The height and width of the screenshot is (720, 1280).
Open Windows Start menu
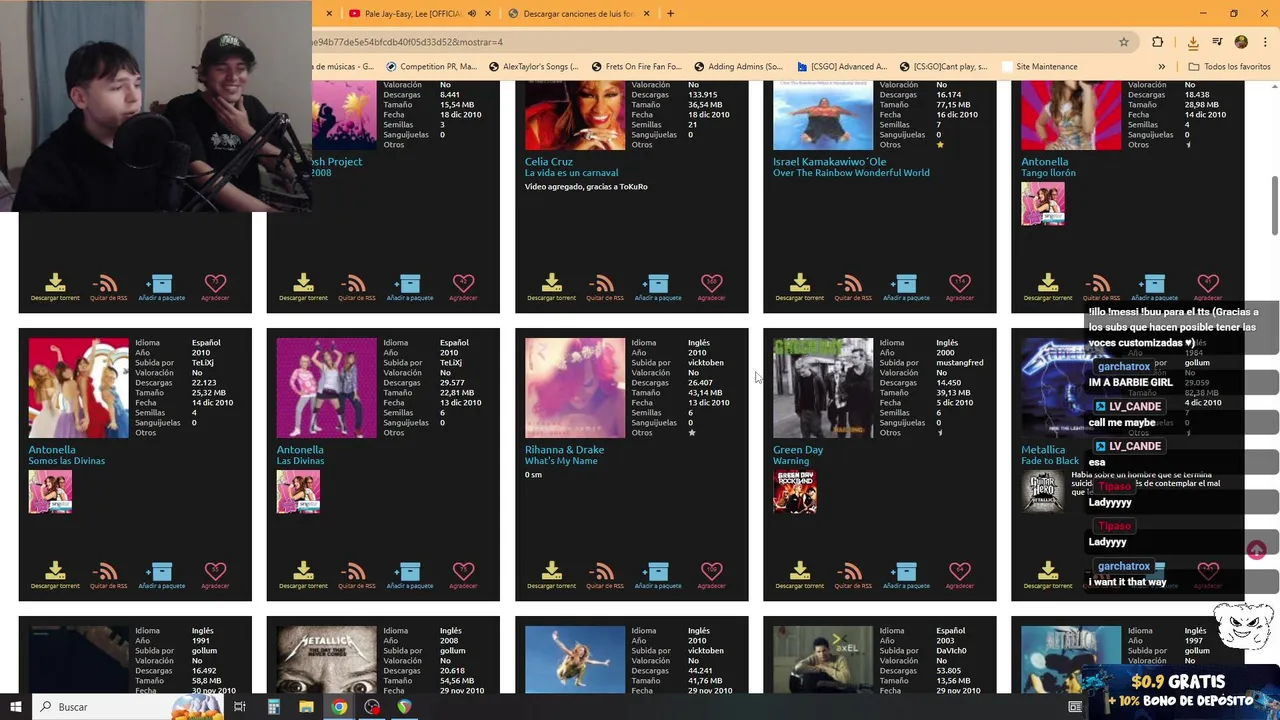point(15,707)
